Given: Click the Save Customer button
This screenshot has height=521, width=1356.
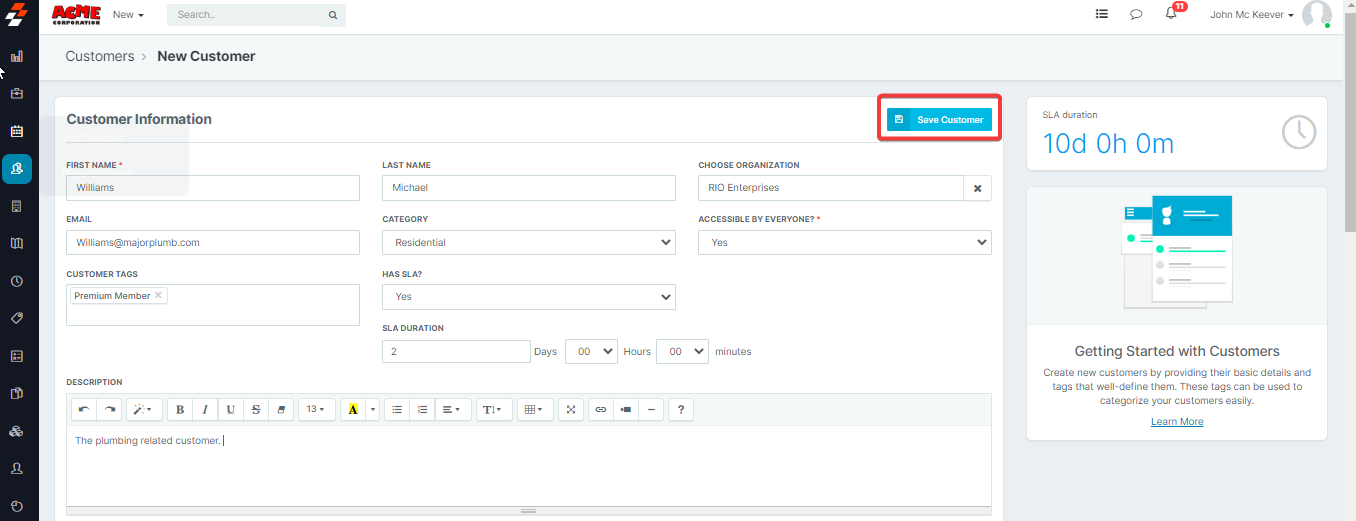Looking at the screenshot, I should coord(939,120).
